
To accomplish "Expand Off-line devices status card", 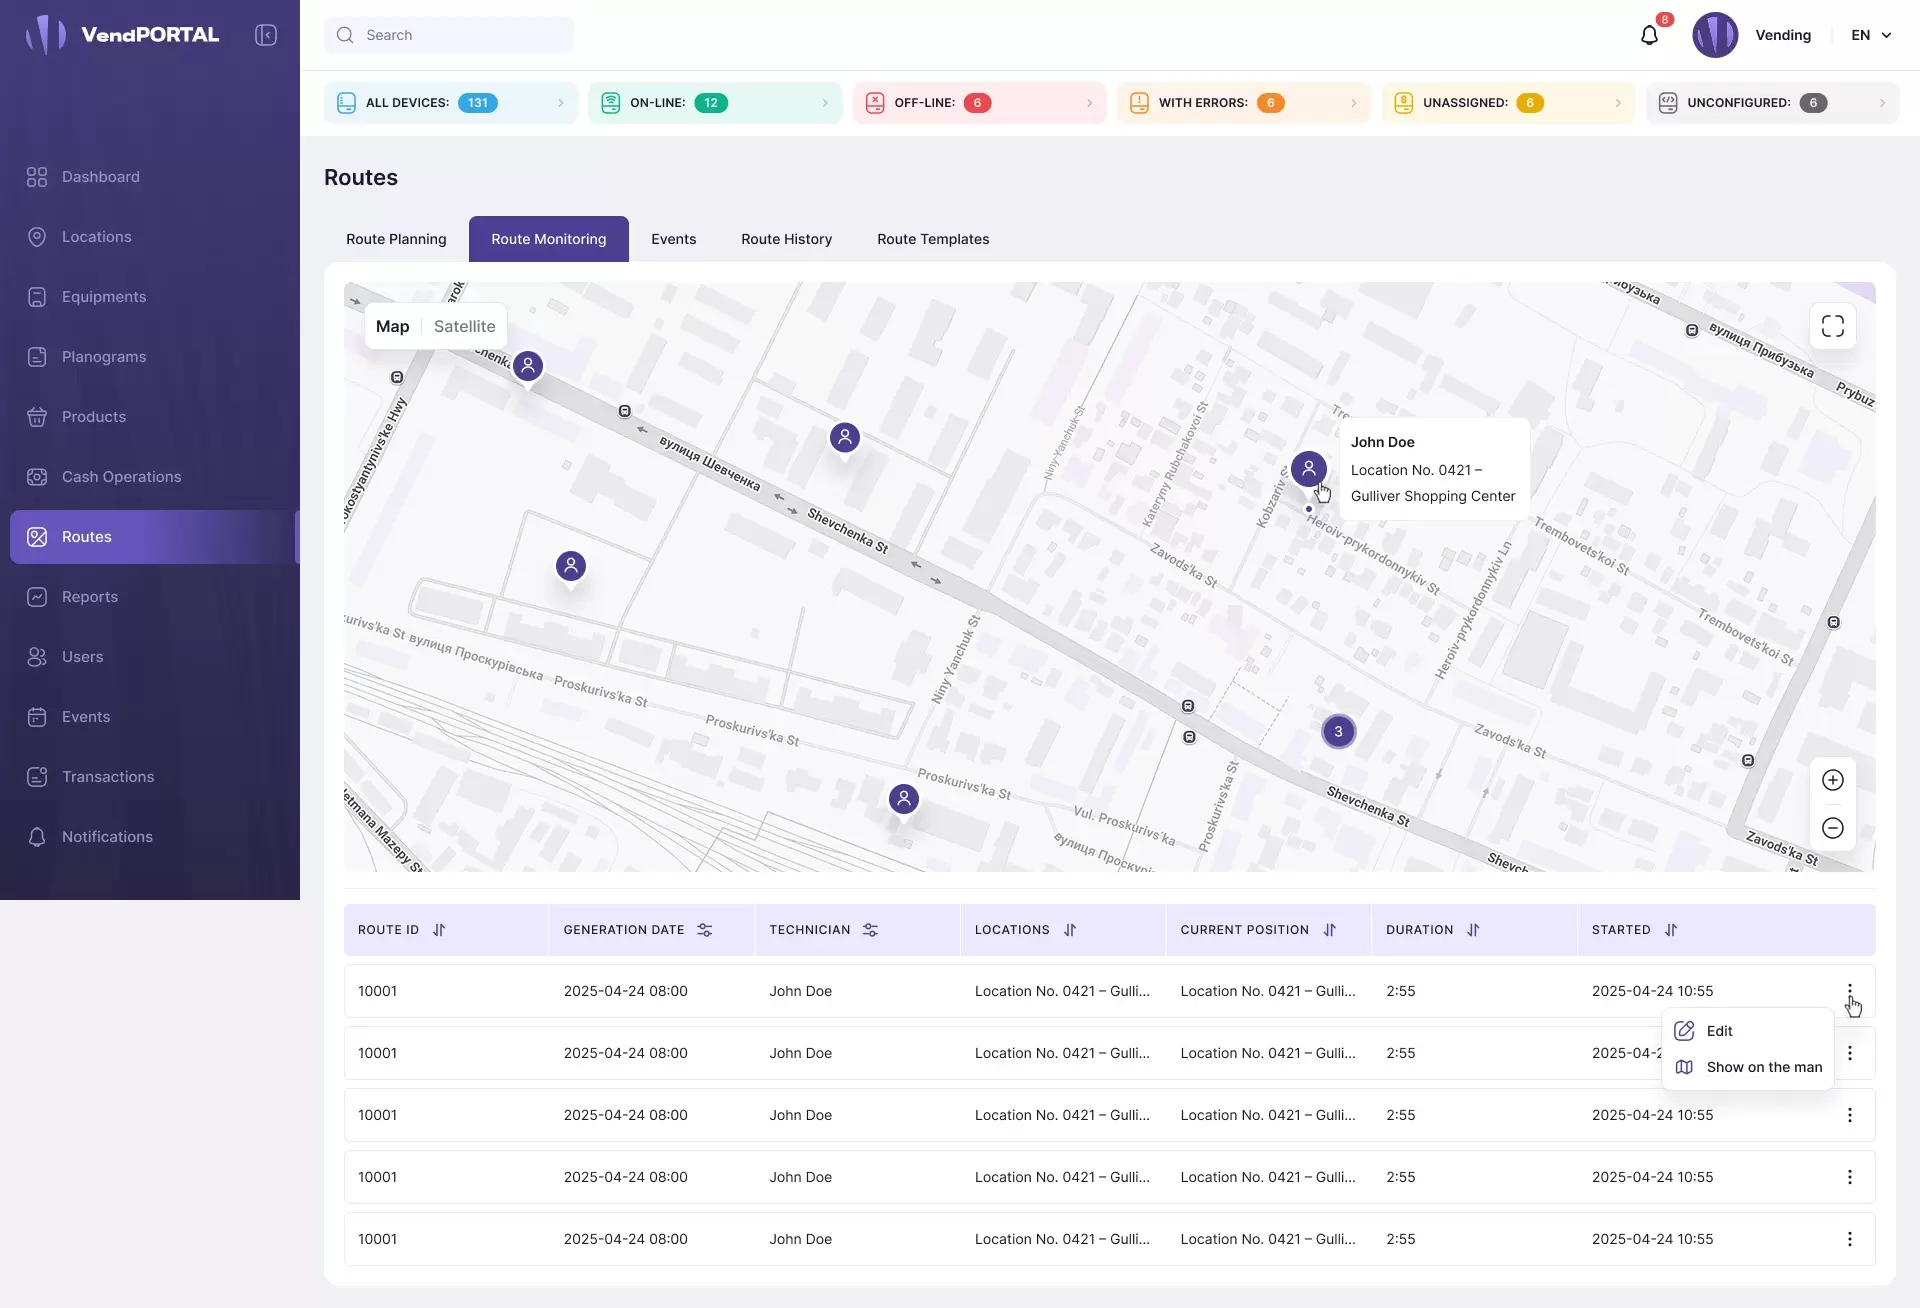I will (x=978, y=103).
